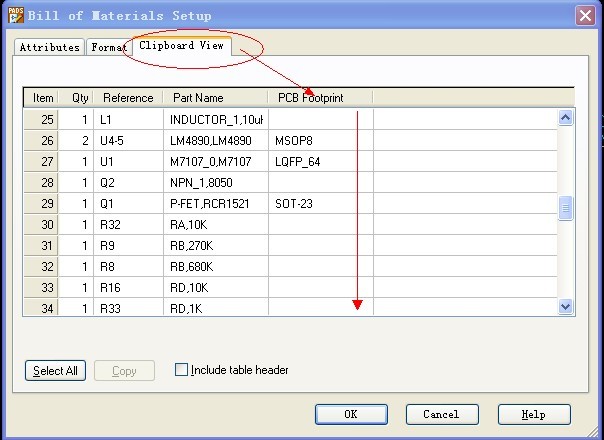Viewport: 604px width, 440px height.
Task: Click the PADS application icon in title bar
Action: point(16,15)
